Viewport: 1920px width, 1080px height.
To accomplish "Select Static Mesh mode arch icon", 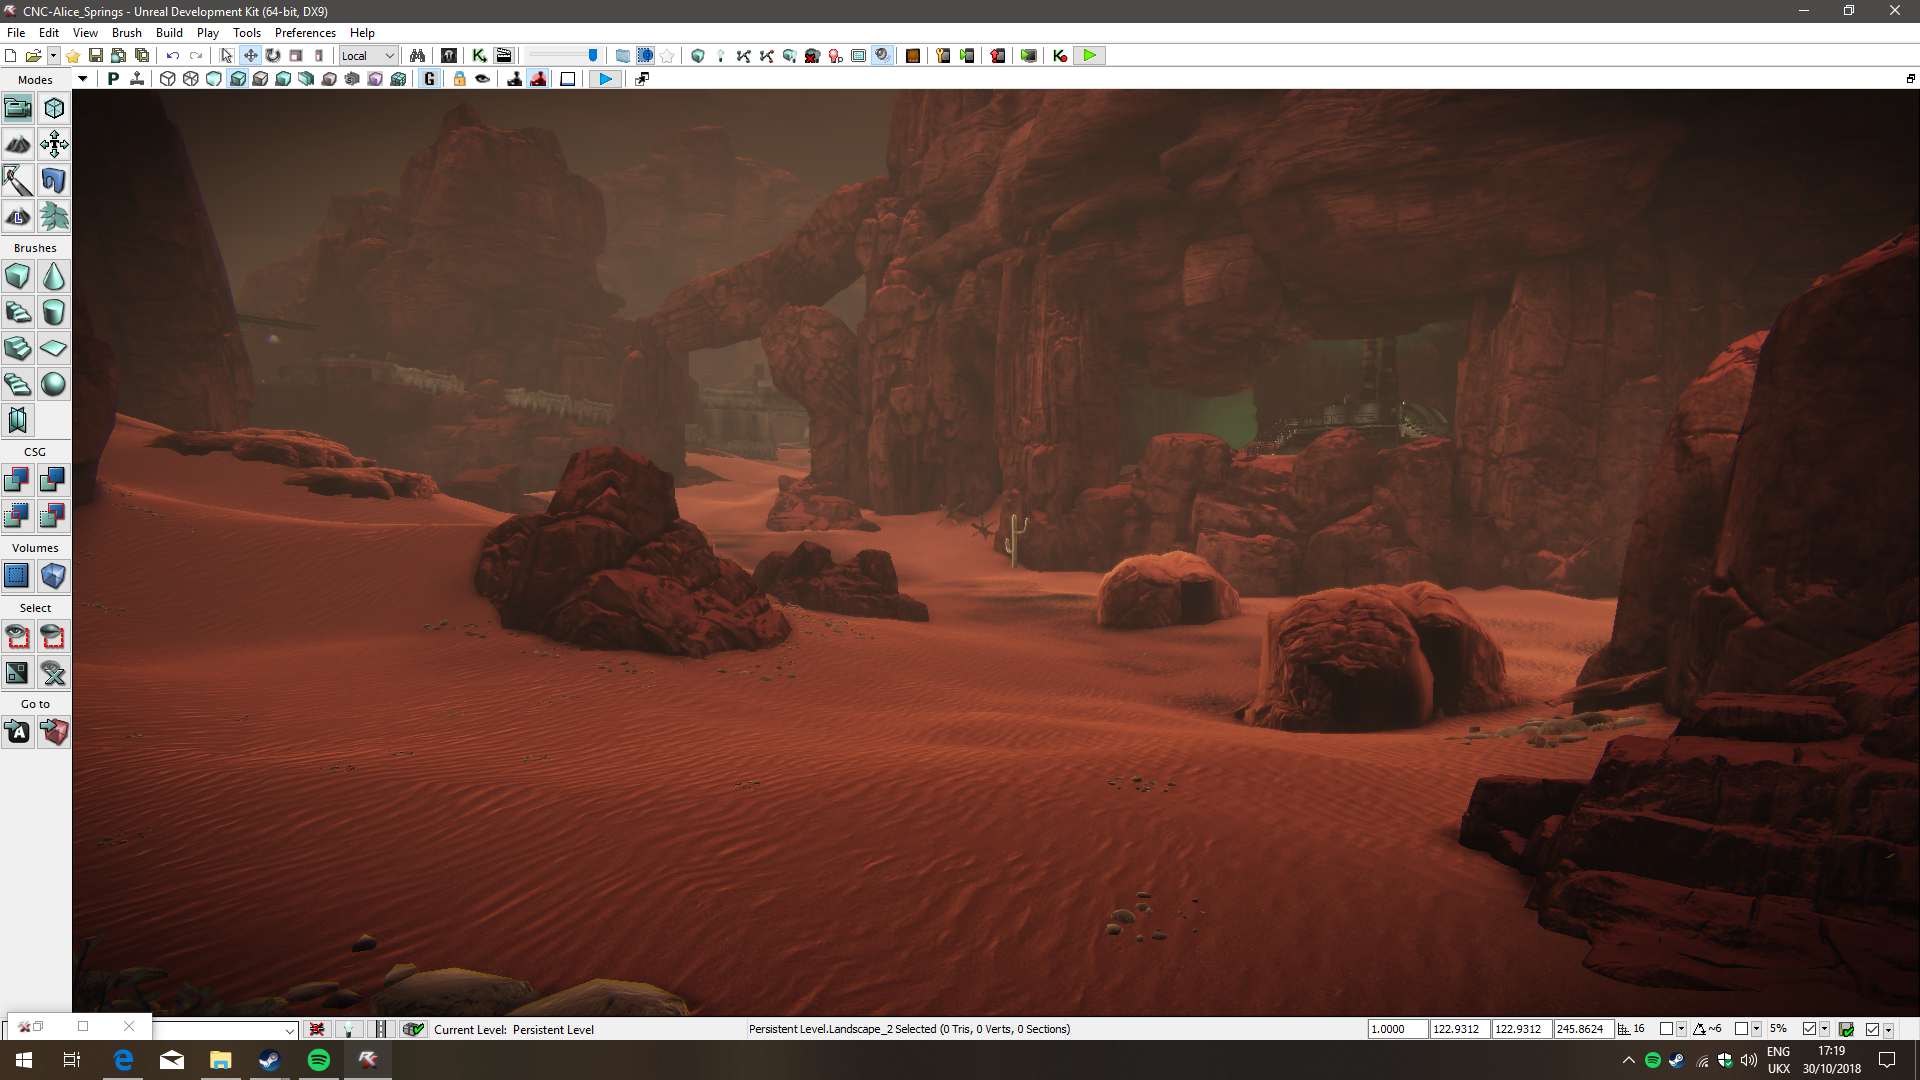I will point(54,180).
